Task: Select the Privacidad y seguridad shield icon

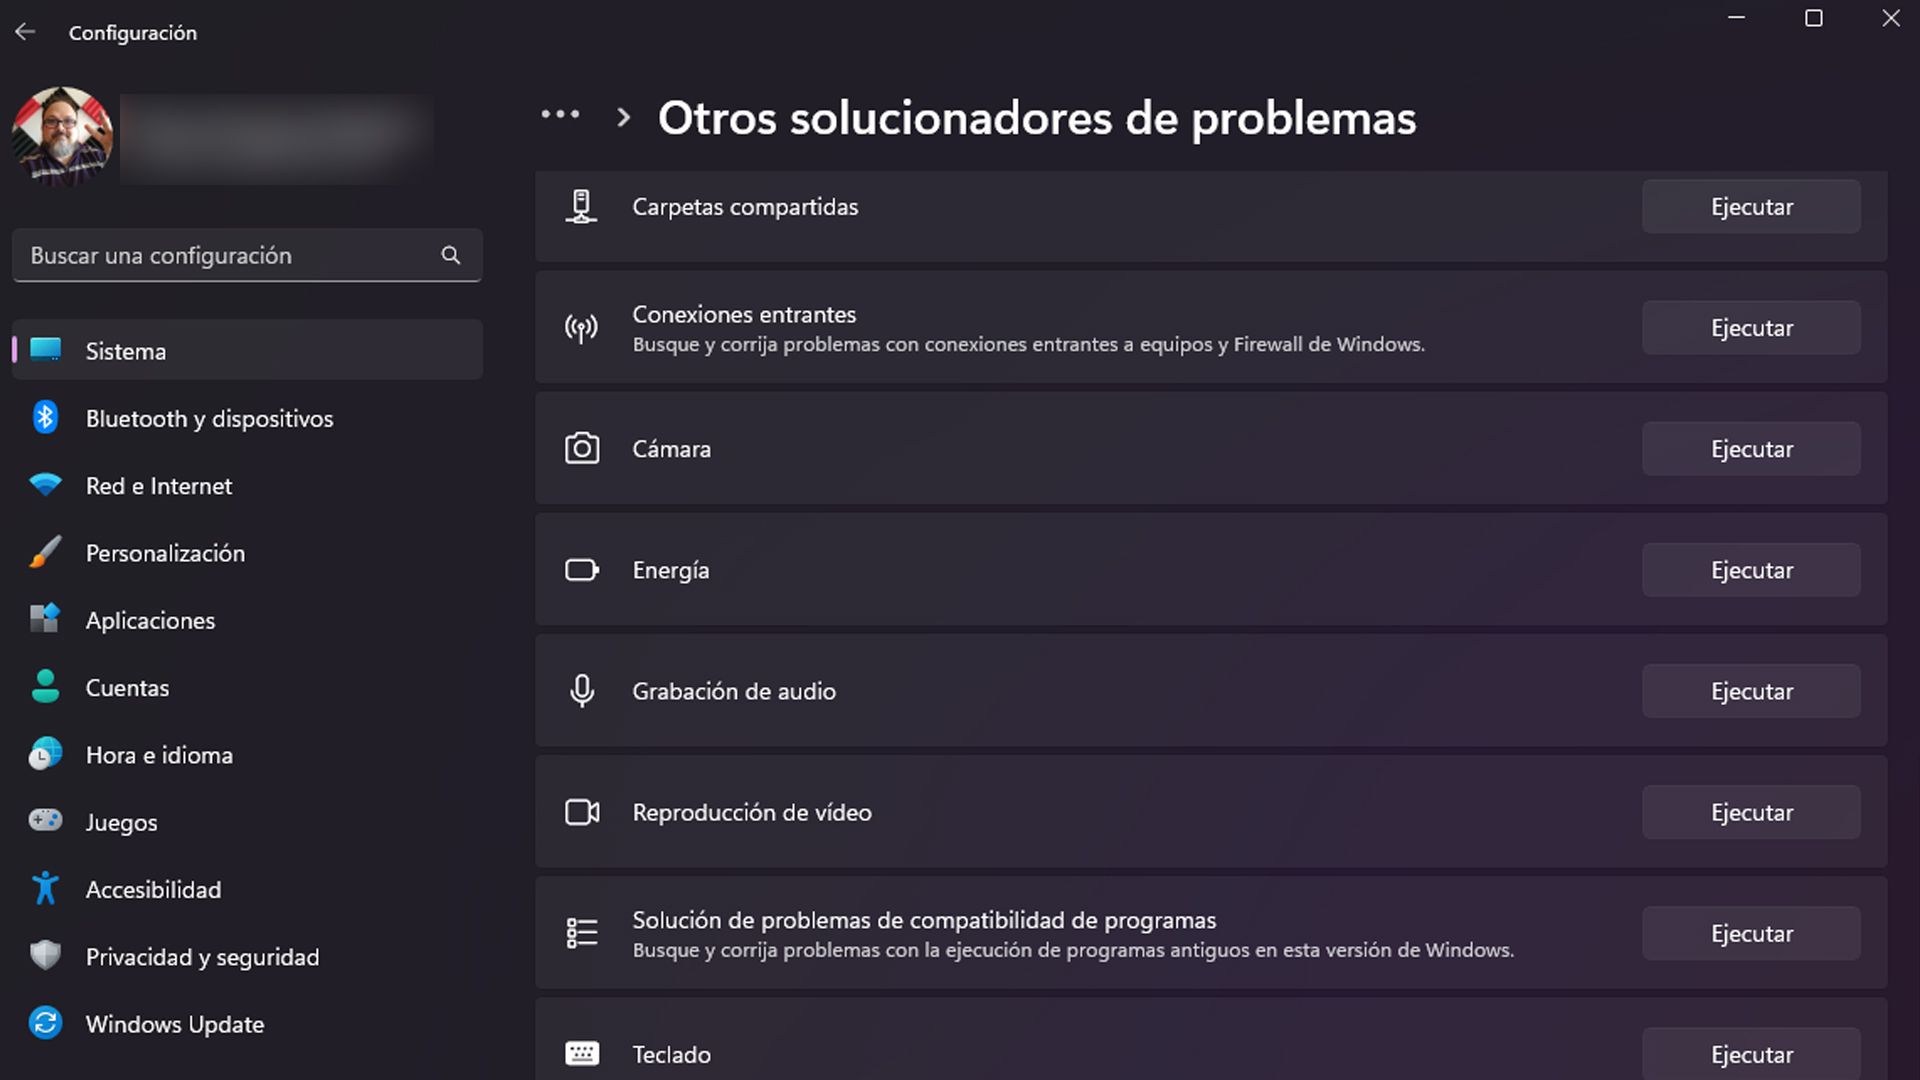Action: pos(45,956)
